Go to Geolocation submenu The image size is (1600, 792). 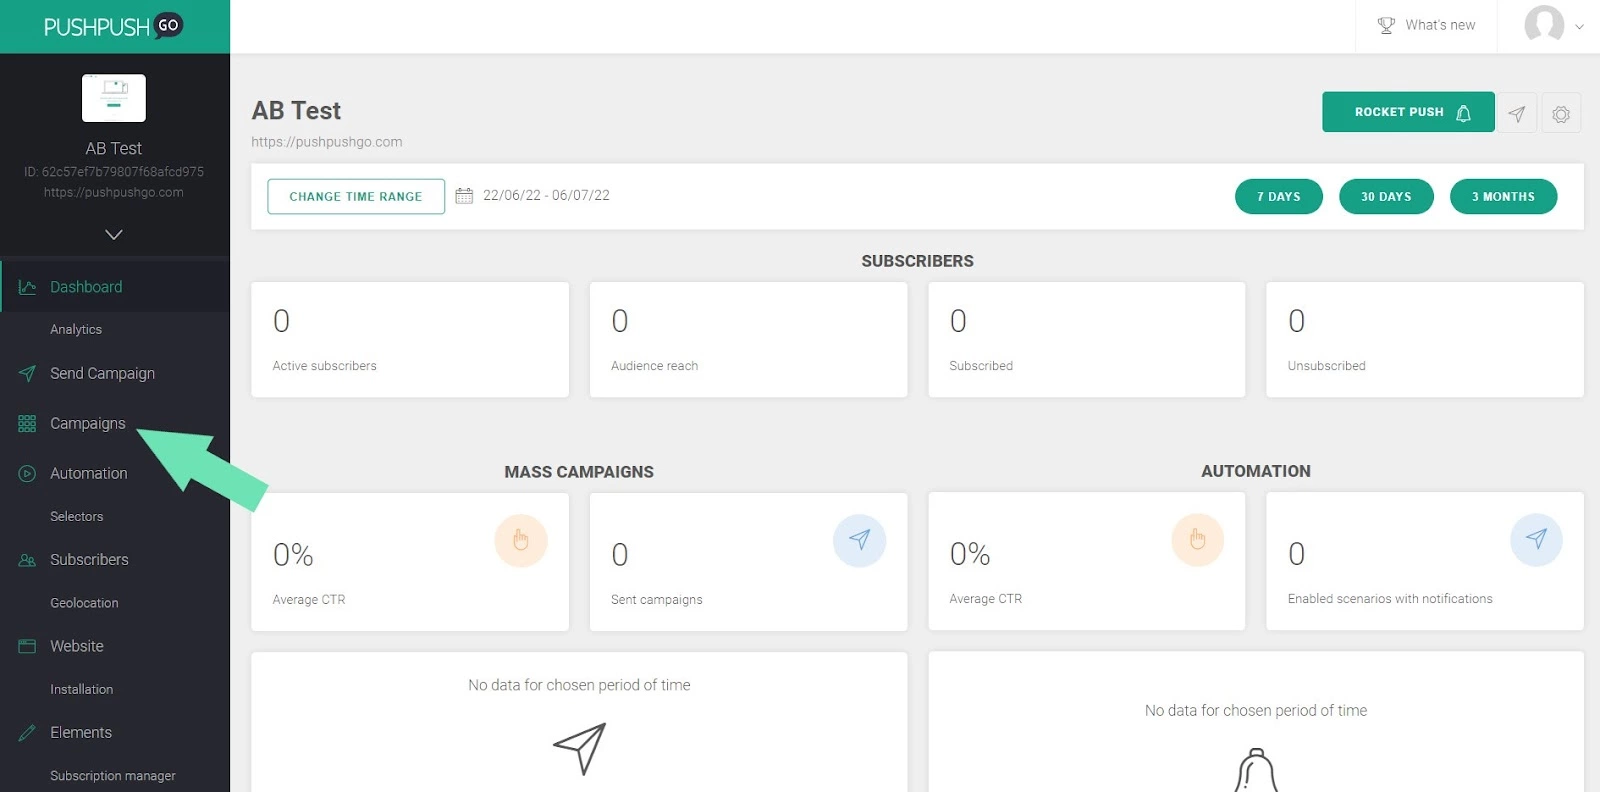coord(84,603)
